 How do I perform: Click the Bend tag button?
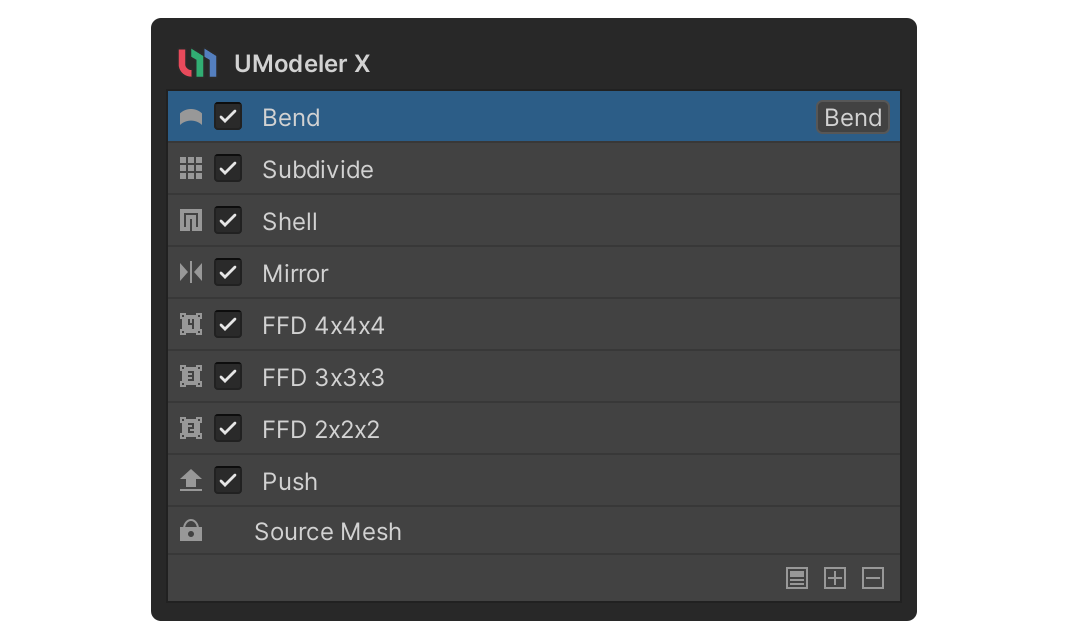pos(853,117)
